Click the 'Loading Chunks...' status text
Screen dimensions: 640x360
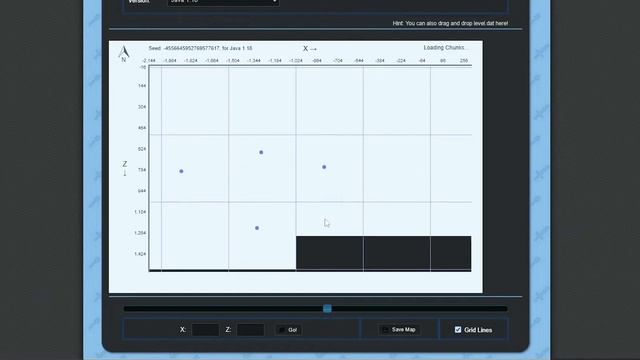[445, 48]
